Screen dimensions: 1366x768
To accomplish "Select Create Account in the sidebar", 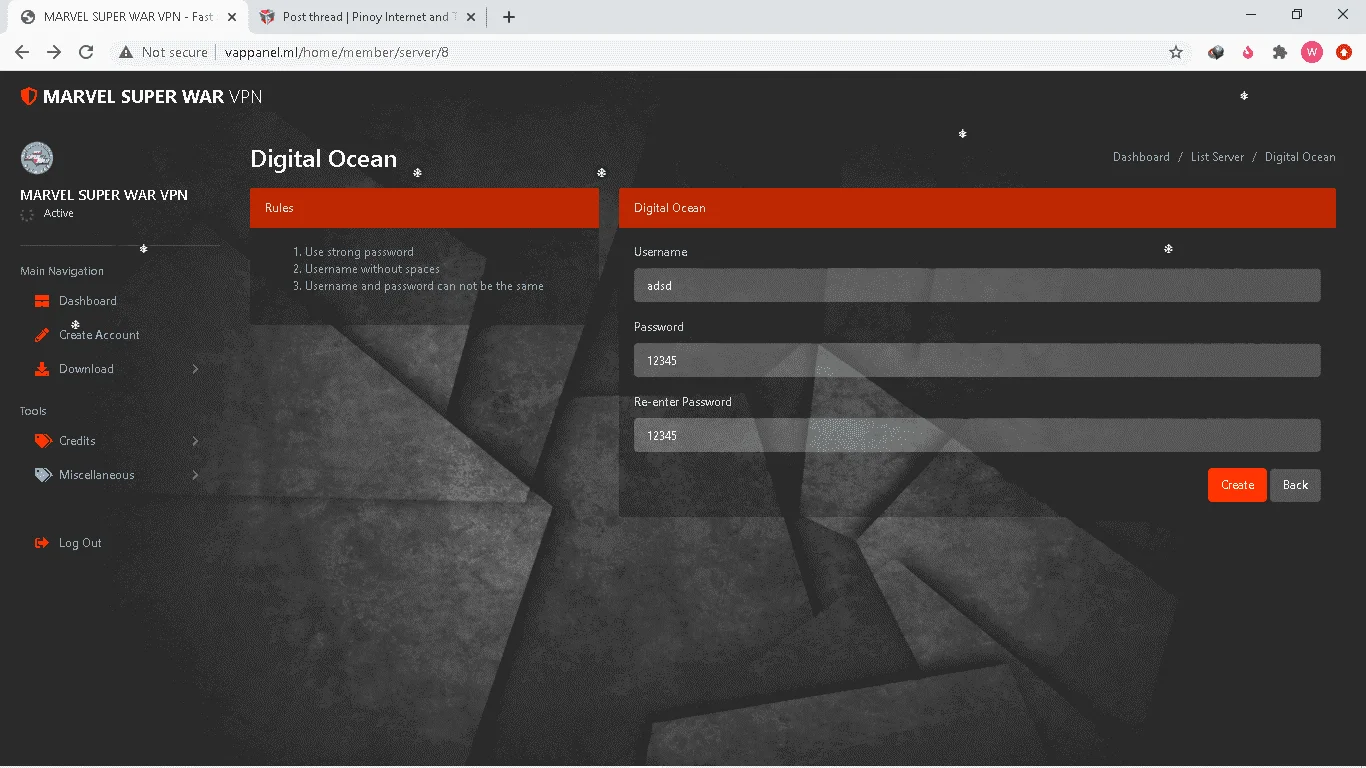I will pyautogui.click(x=99, y=335).
